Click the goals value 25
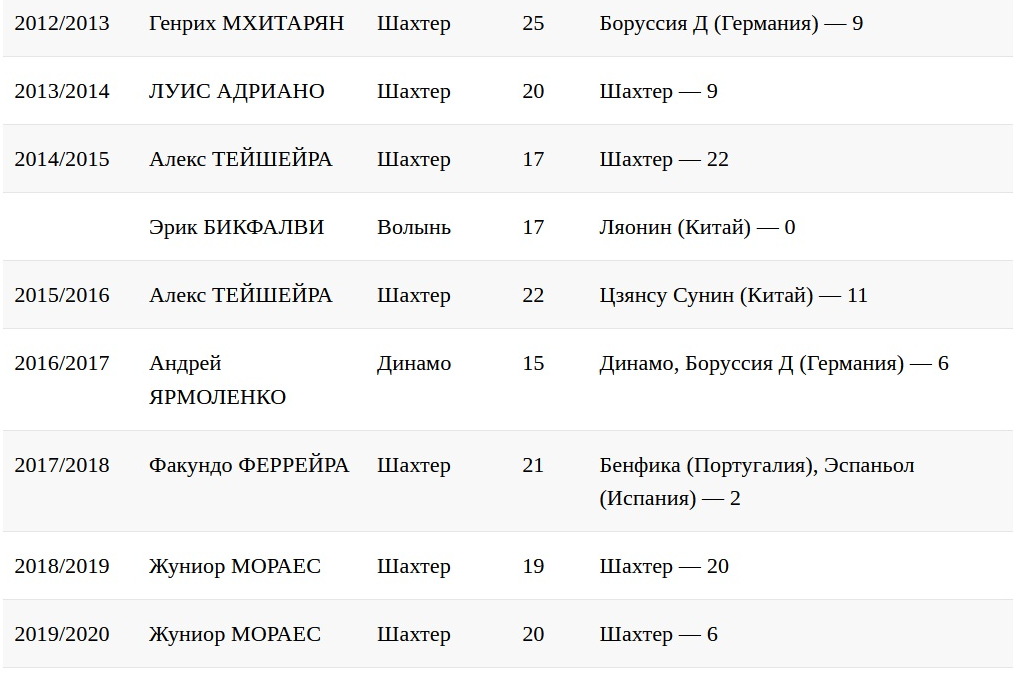The height and width of the screenshot is (679, 1025). point(533,23)
